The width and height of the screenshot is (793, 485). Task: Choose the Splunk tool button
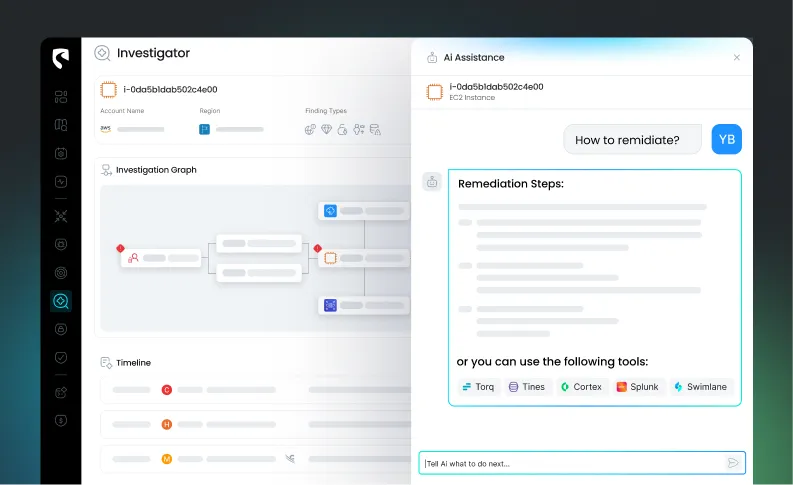[x=637, y=387]
